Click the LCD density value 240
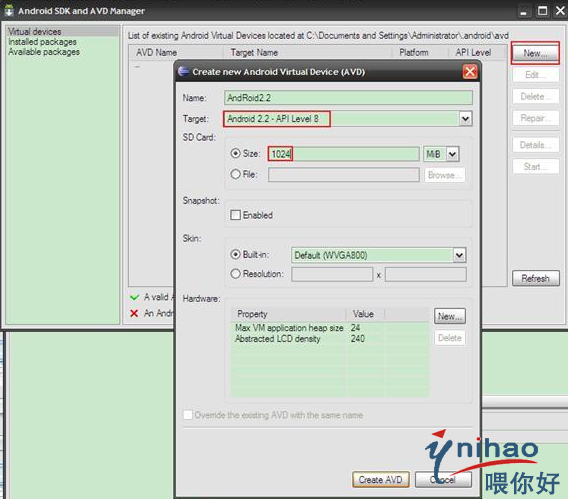The width and height of the screenshot is (569, 499). [x=358, y=339]
